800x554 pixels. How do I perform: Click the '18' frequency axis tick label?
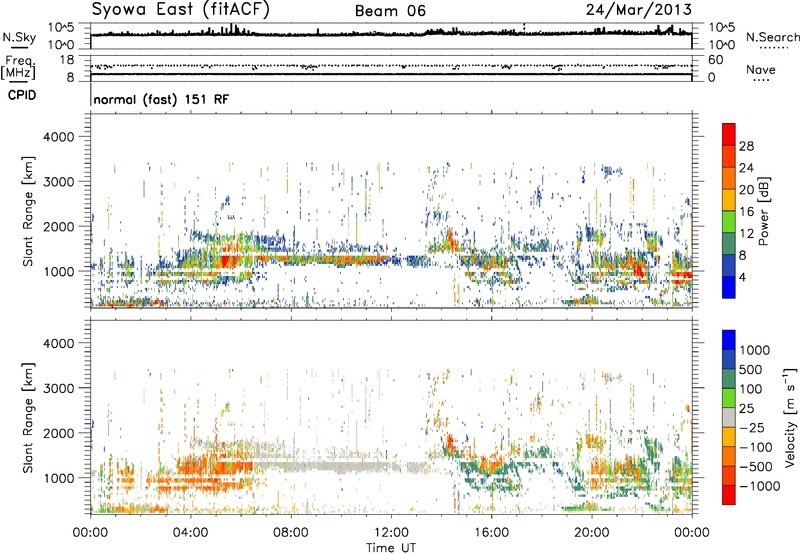pos(67,60)
